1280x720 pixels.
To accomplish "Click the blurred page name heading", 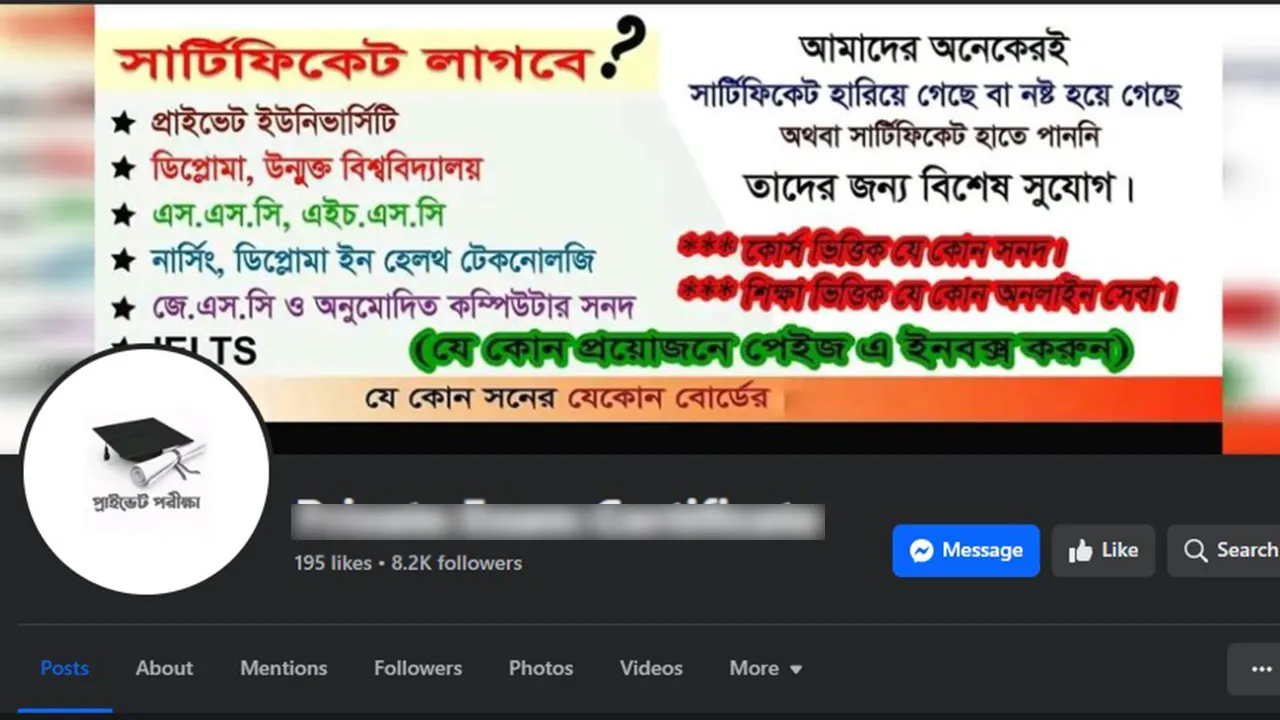I will pos(557,518).
